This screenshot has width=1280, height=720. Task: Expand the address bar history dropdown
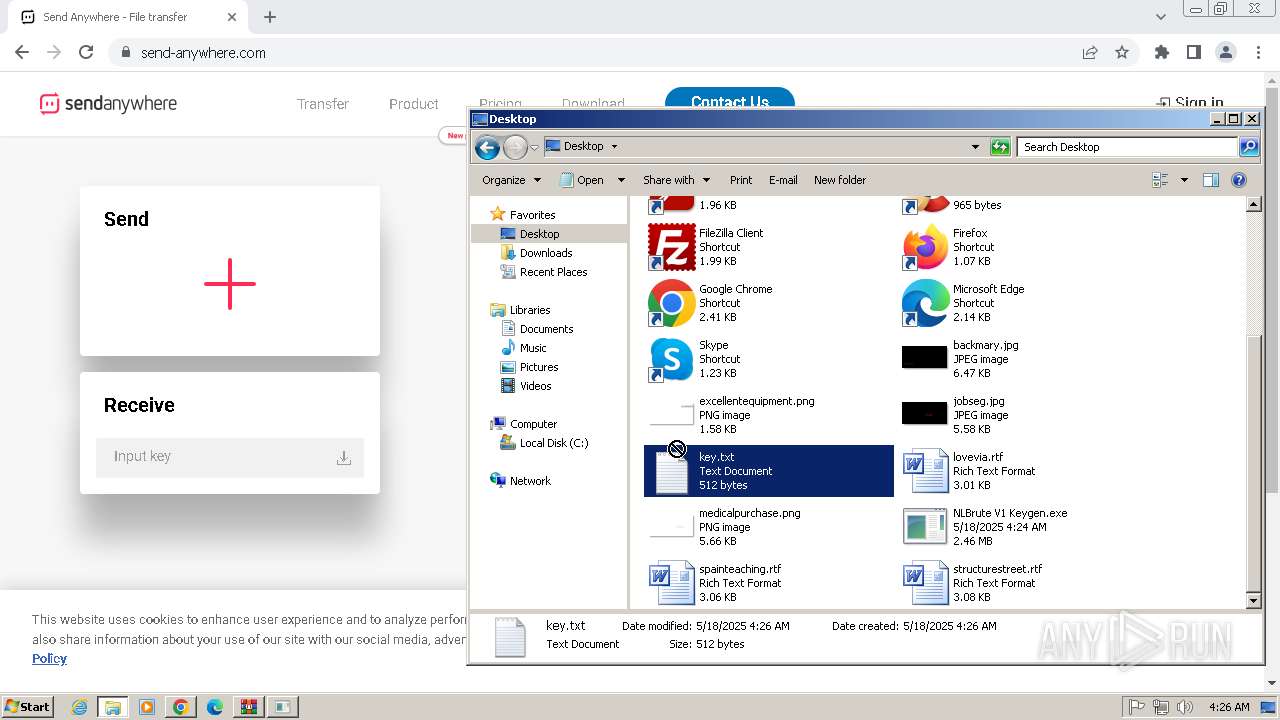976,147
